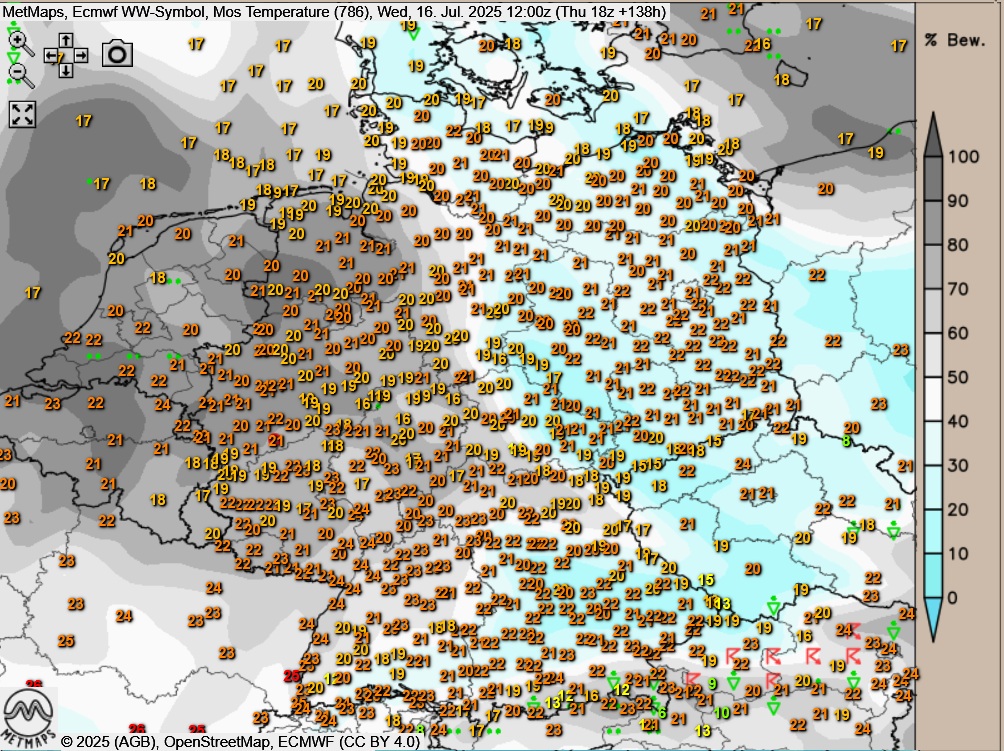The image size is (1004, 751).
Task: Pan the map right with the arrow
Action: 80,56
